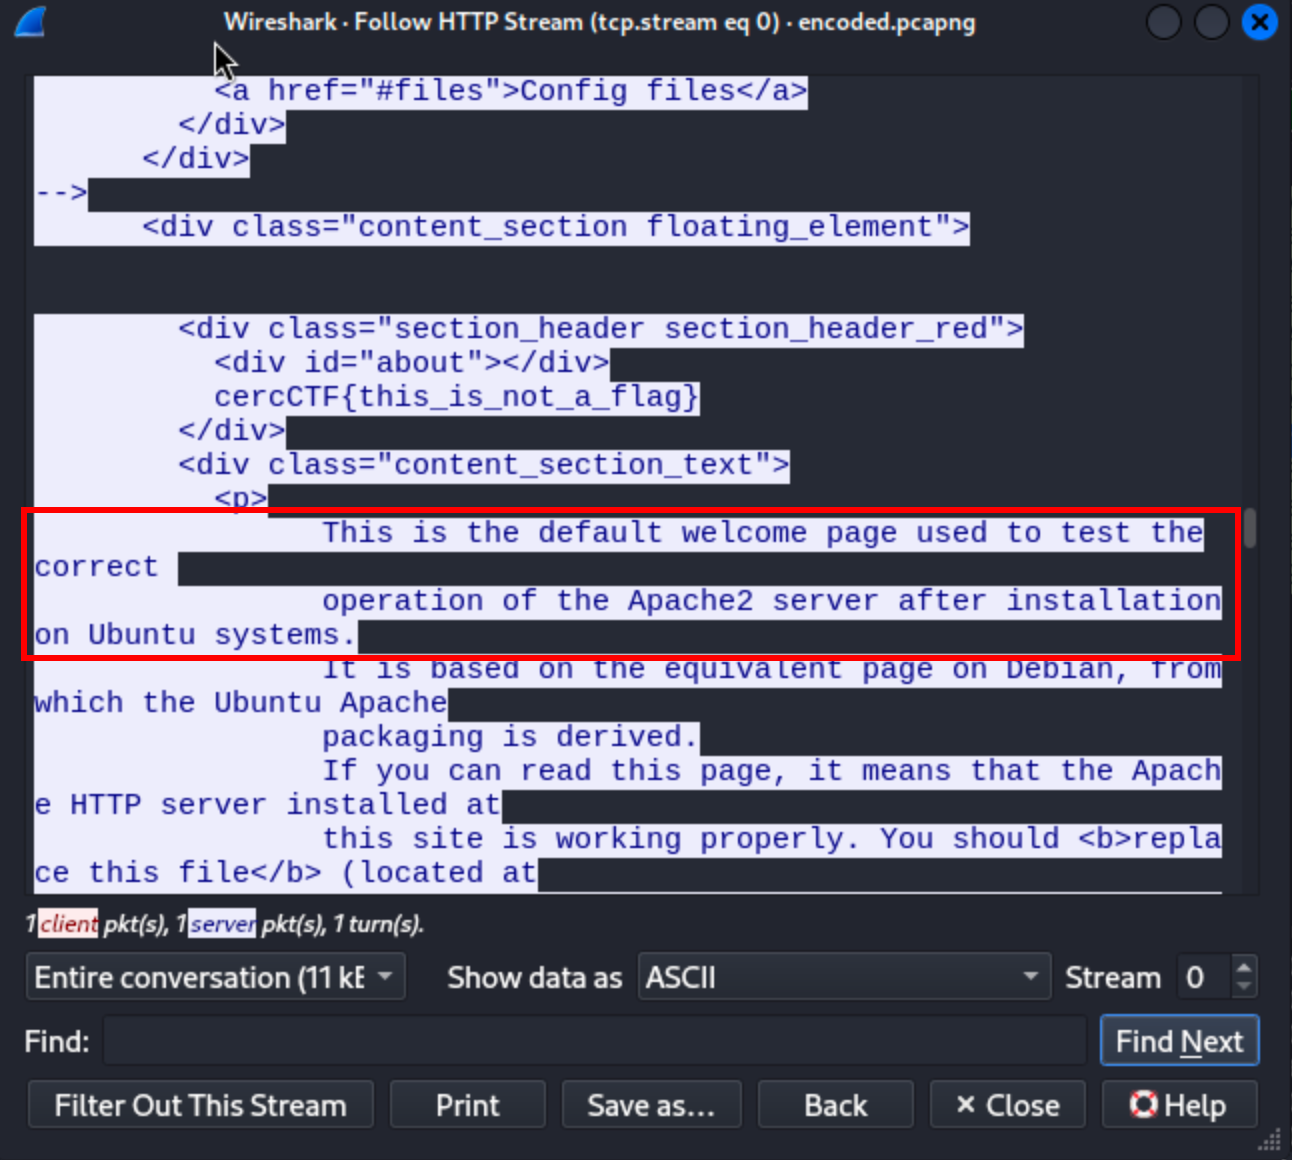Open the Show data as ASCII dropdown
Viewport: 1292px width, 1160px height.
[x=844, y=977]
